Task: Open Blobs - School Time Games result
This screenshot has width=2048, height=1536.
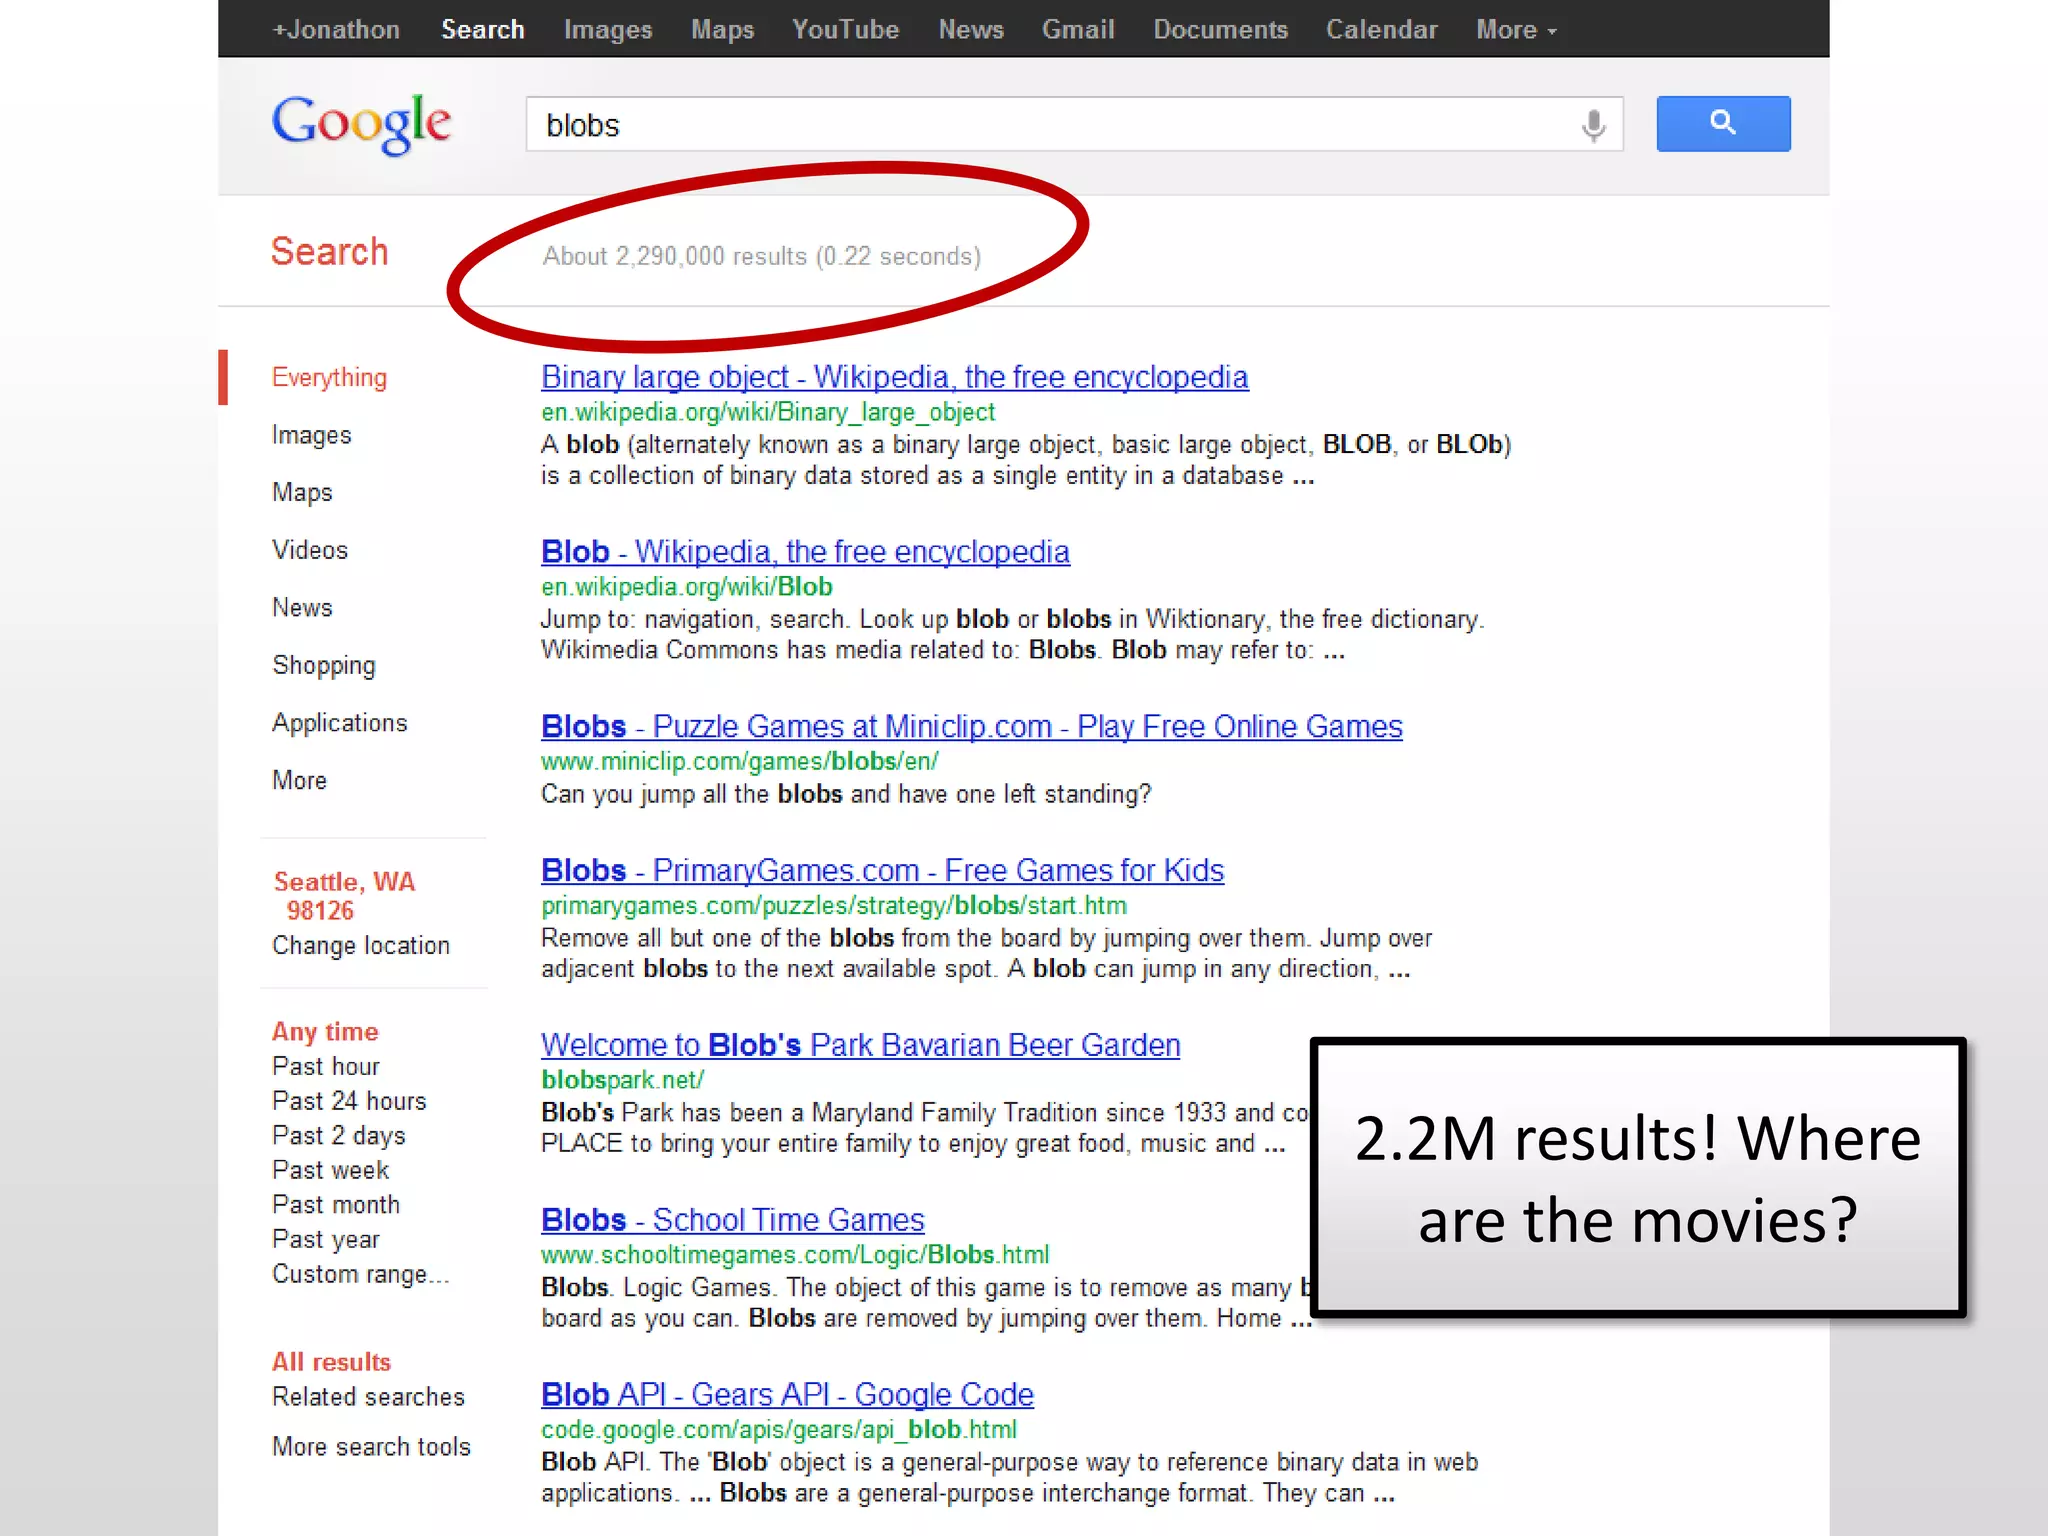Action: point(733,1220)
